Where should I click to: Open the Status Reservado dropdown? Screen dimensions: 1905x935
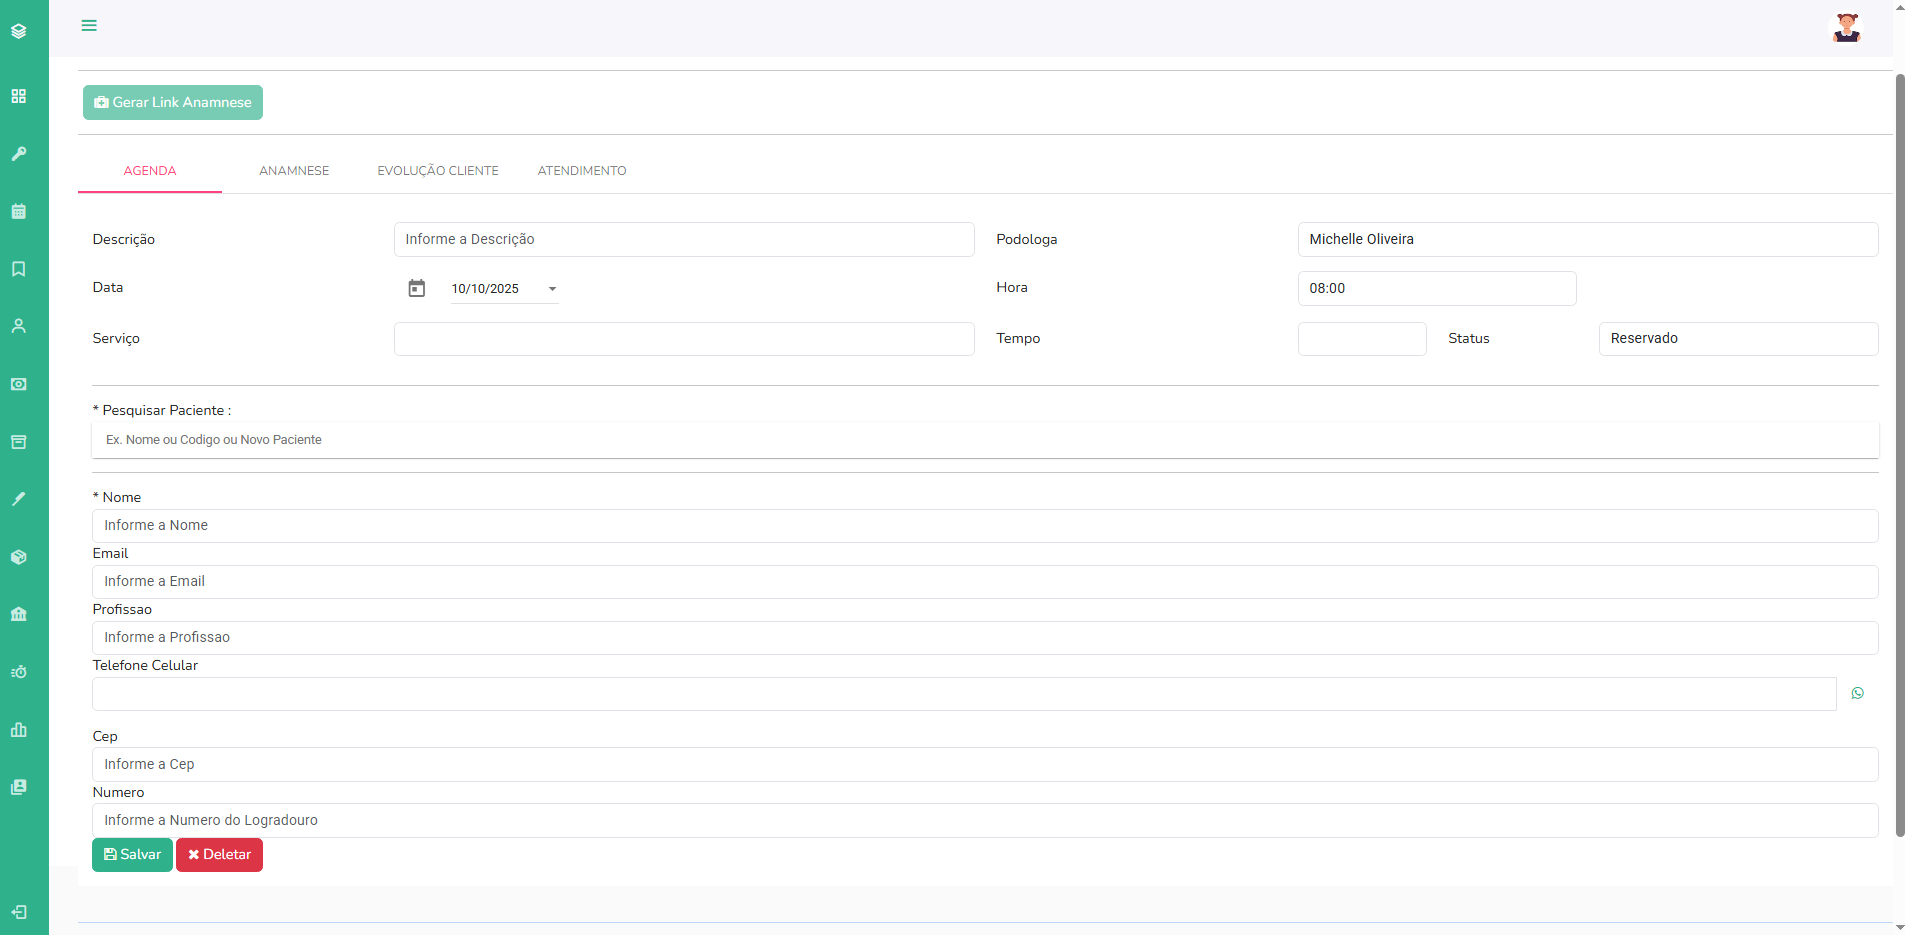(1737, 339)
